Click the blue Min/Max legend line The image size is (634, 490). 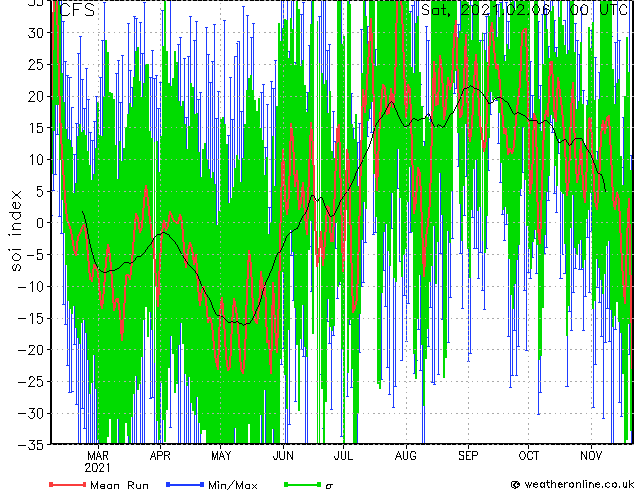pos(185,484)
